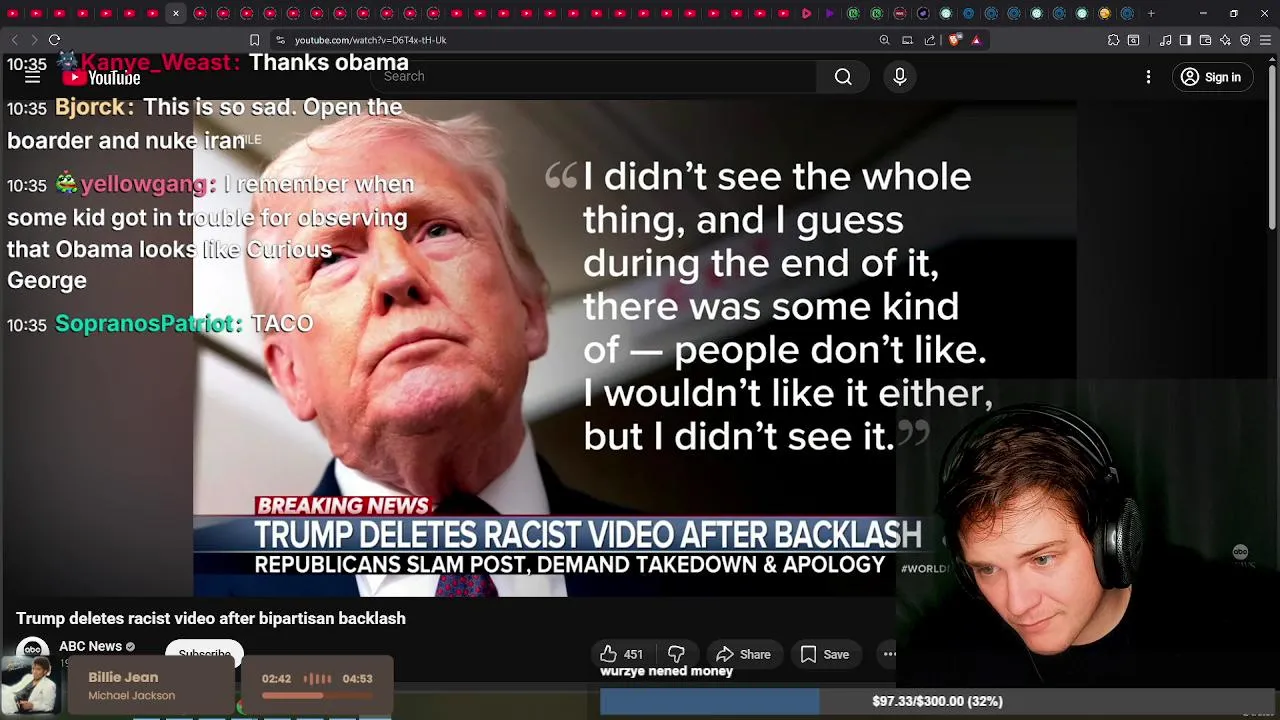The image size is (1280, 720).
Task: Open Brave Rewards triangle icon
Action: point(977,40)
